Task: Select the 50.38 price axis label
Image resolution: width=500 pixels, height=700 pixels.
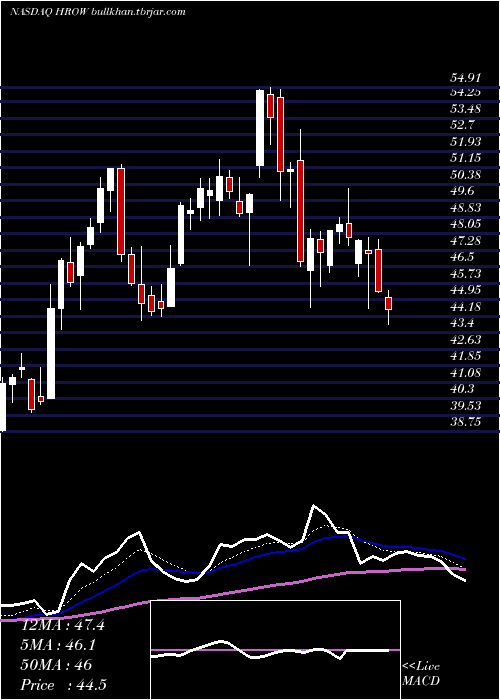Action: [465, 175]
